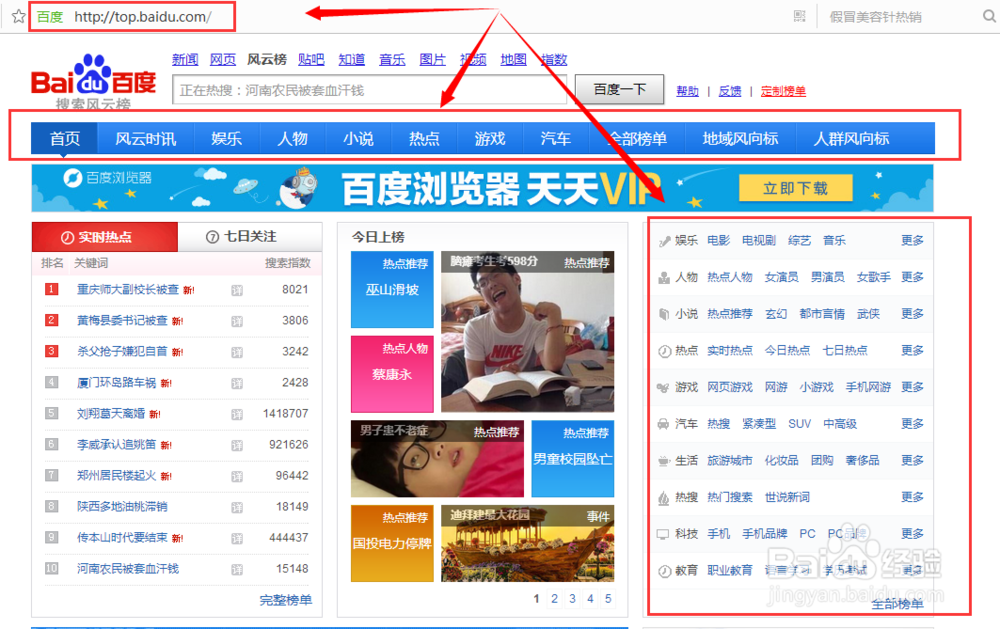Click the QR code icon in browser bar
This screenshot has width=1000, height=629.
(x=799, y=17)
